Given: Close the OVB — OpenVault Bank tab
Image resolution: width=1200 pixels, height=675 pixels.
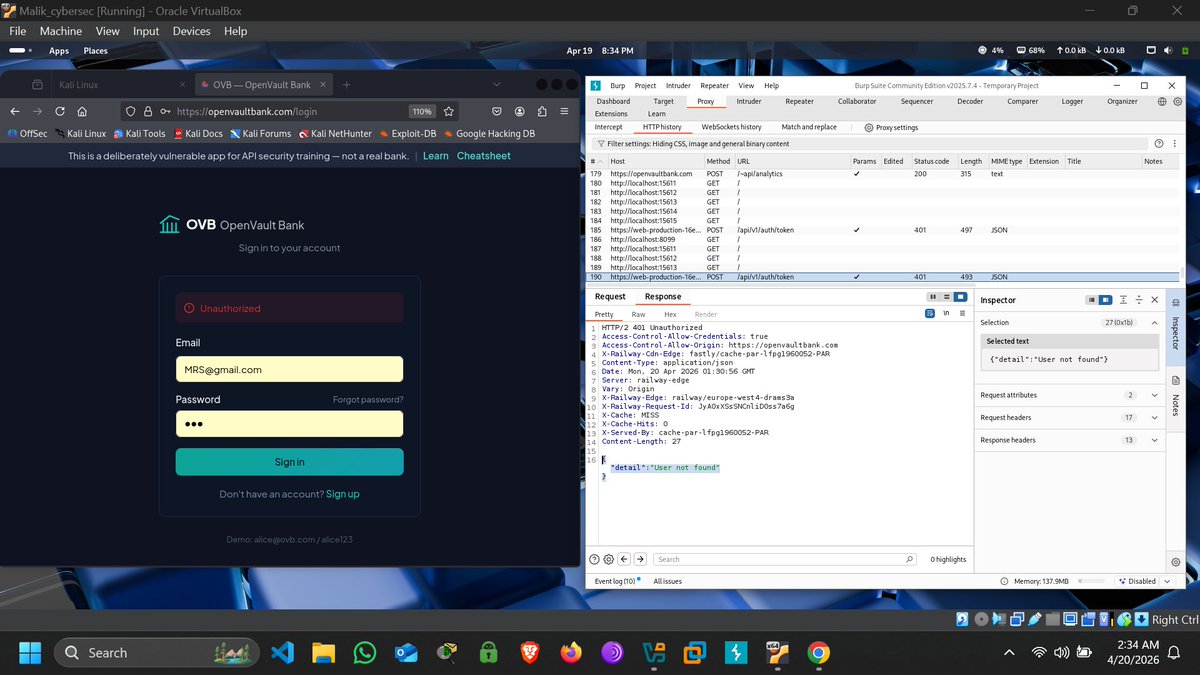Looking at the screenshot, I should point(324,85).
